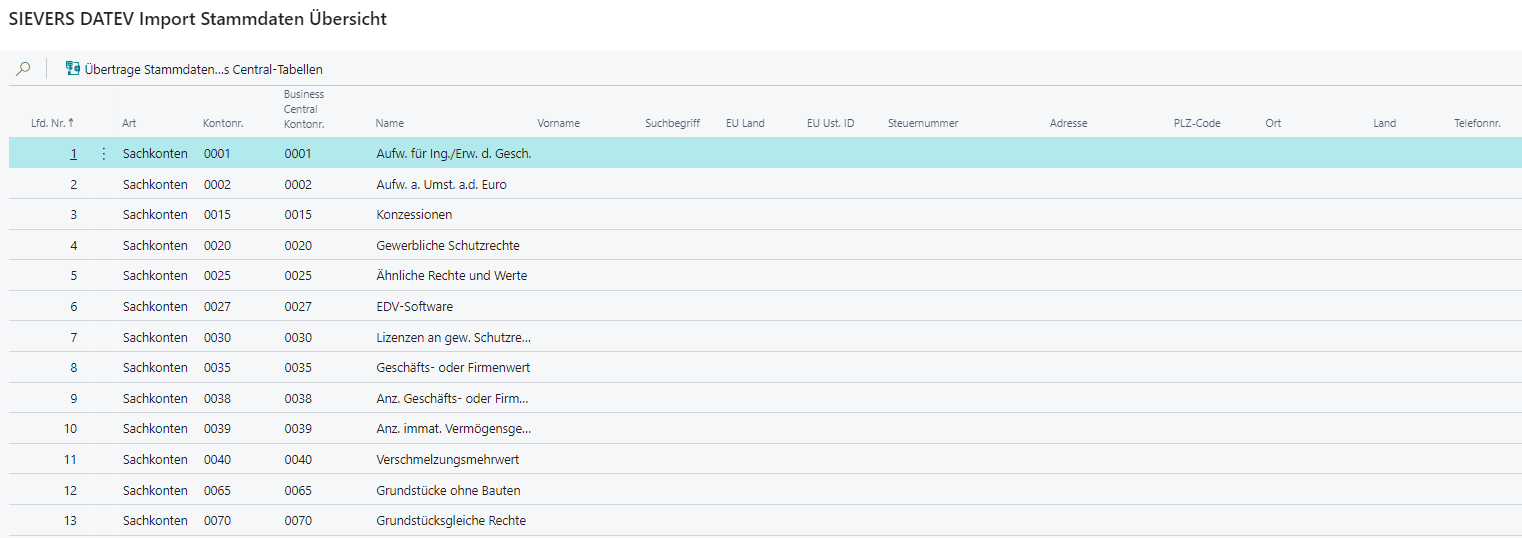
Task: Click the Lfd. Nr. sort arrow
Action: (x=71, y=123)
